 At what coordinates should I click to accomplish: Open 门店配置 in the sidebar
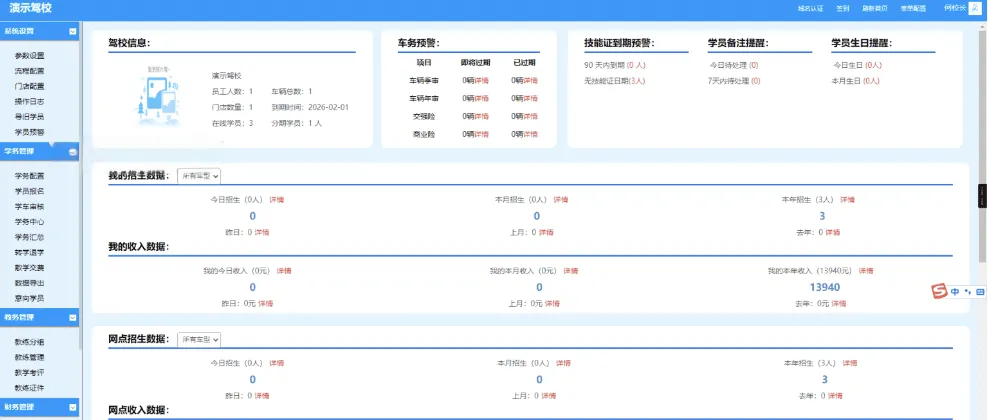click(x=30, y=86)
